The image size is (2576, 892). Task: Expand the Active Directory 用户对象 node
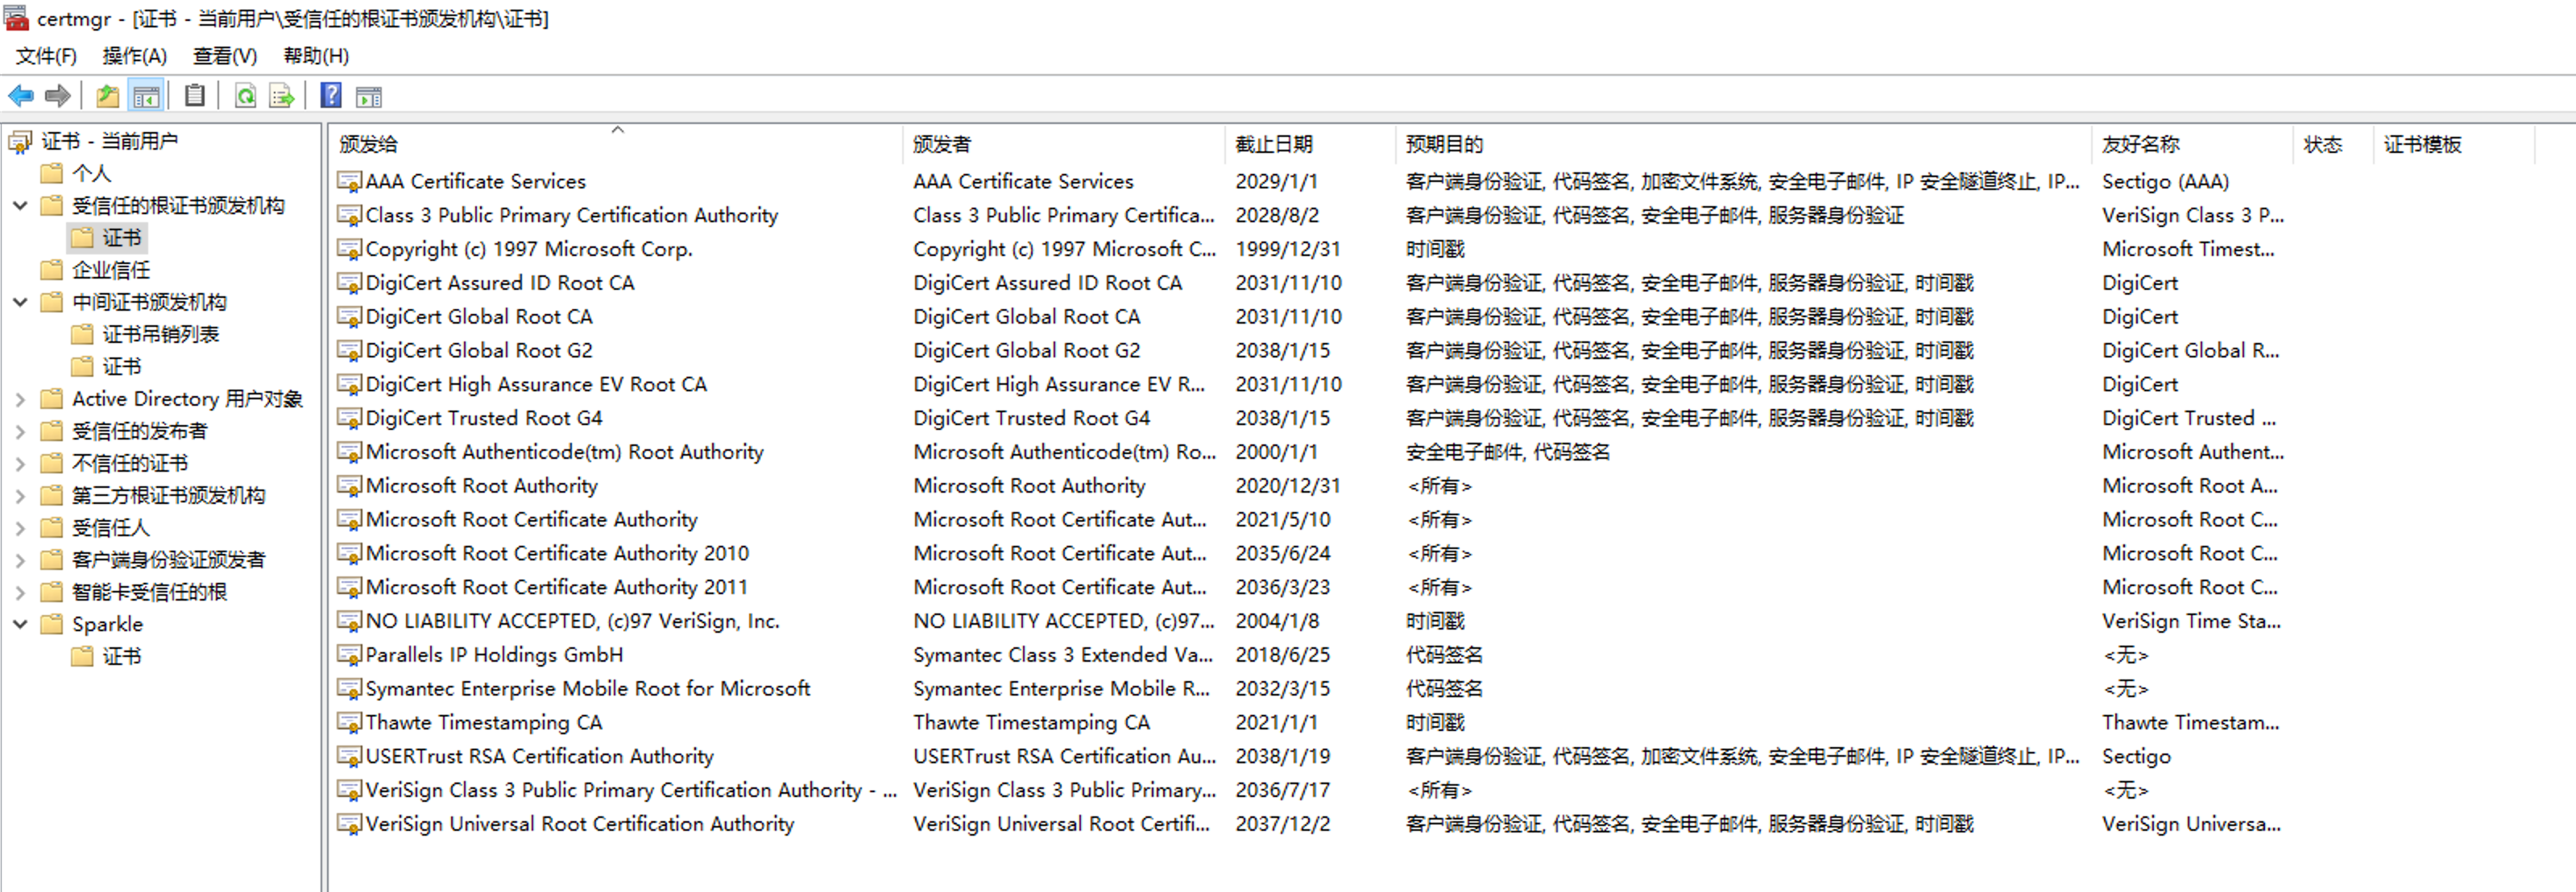pyautogui.click(x=20, y=399)
